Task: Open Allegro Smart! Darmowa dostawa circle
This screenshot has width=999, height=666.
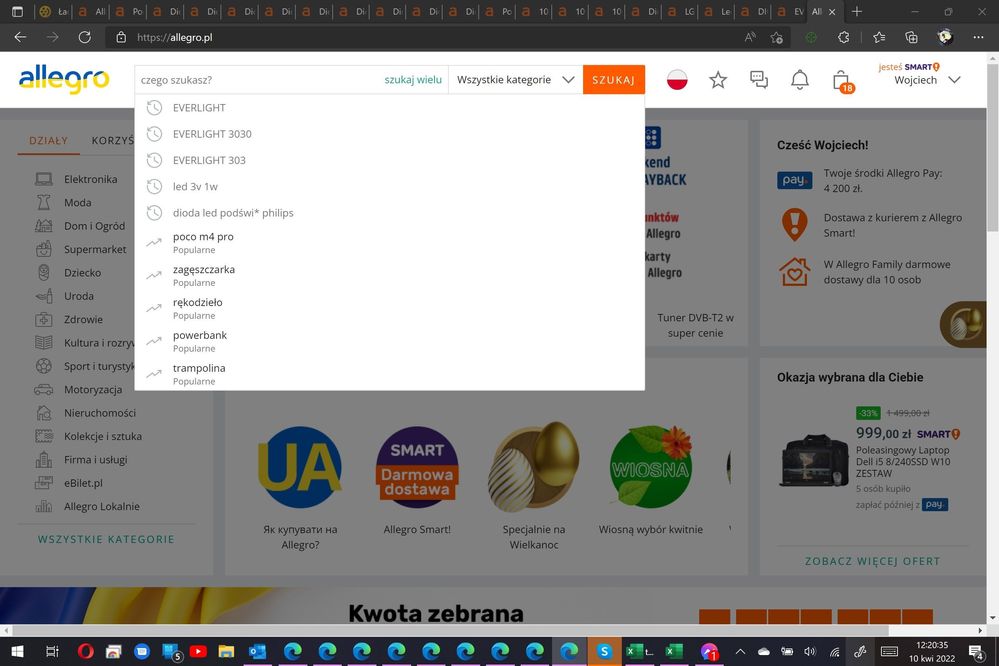Action: coord(417,467)
